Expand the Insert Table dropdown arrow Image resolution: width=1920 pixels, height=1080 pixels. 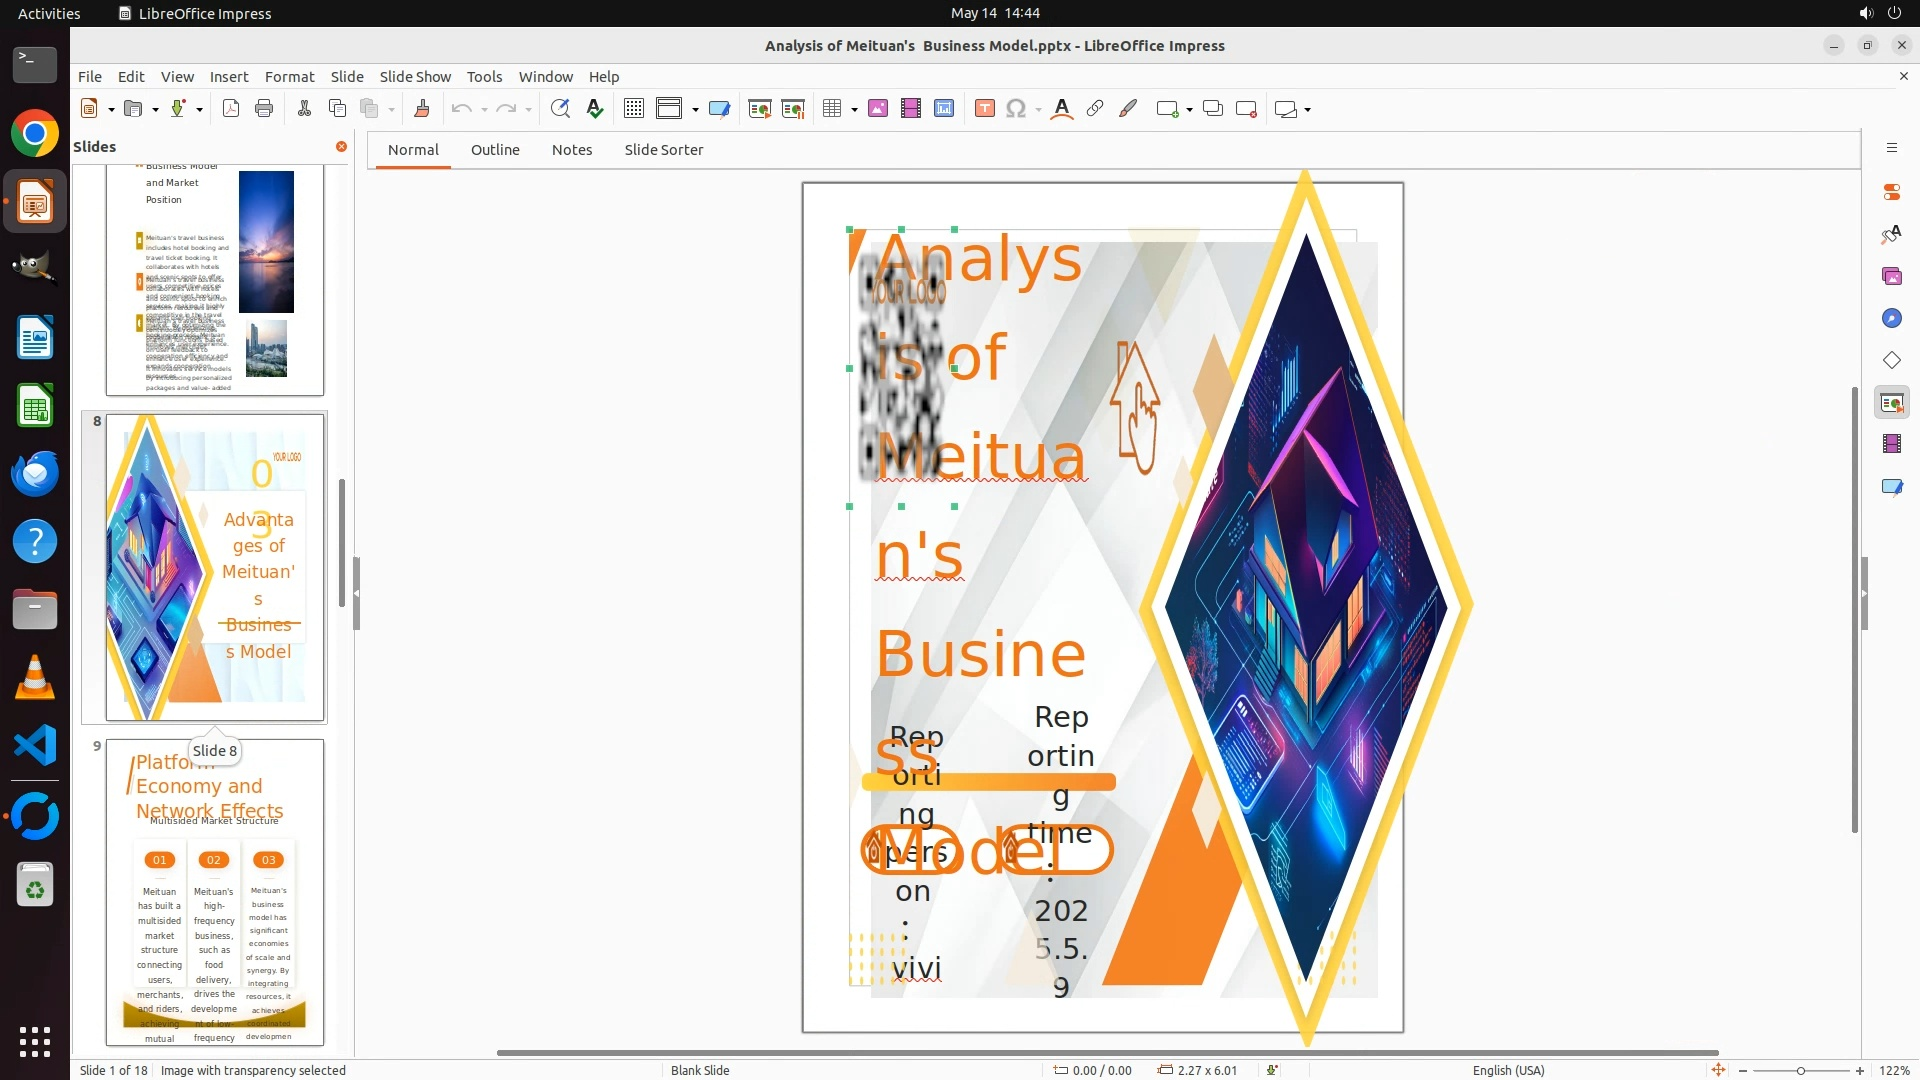point(854,109)
